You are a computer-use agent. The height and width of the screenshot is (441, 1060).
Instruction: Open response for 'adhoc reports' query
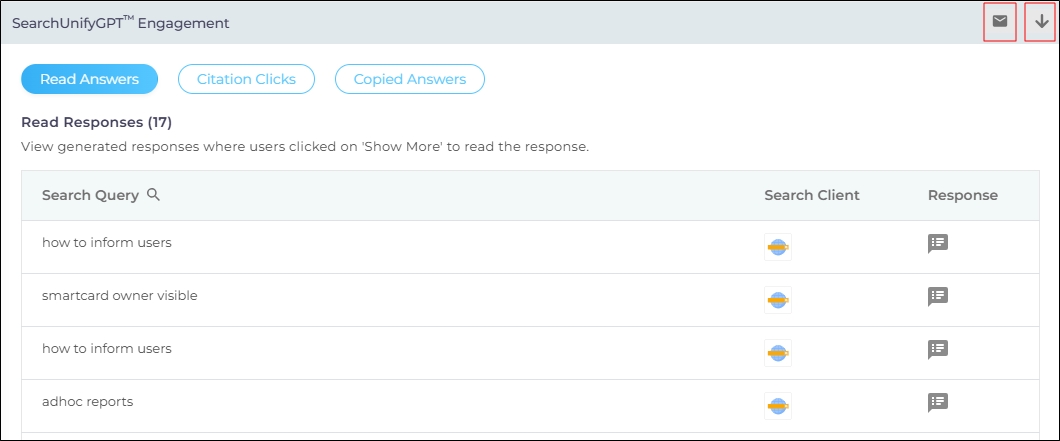coord(937,402)
